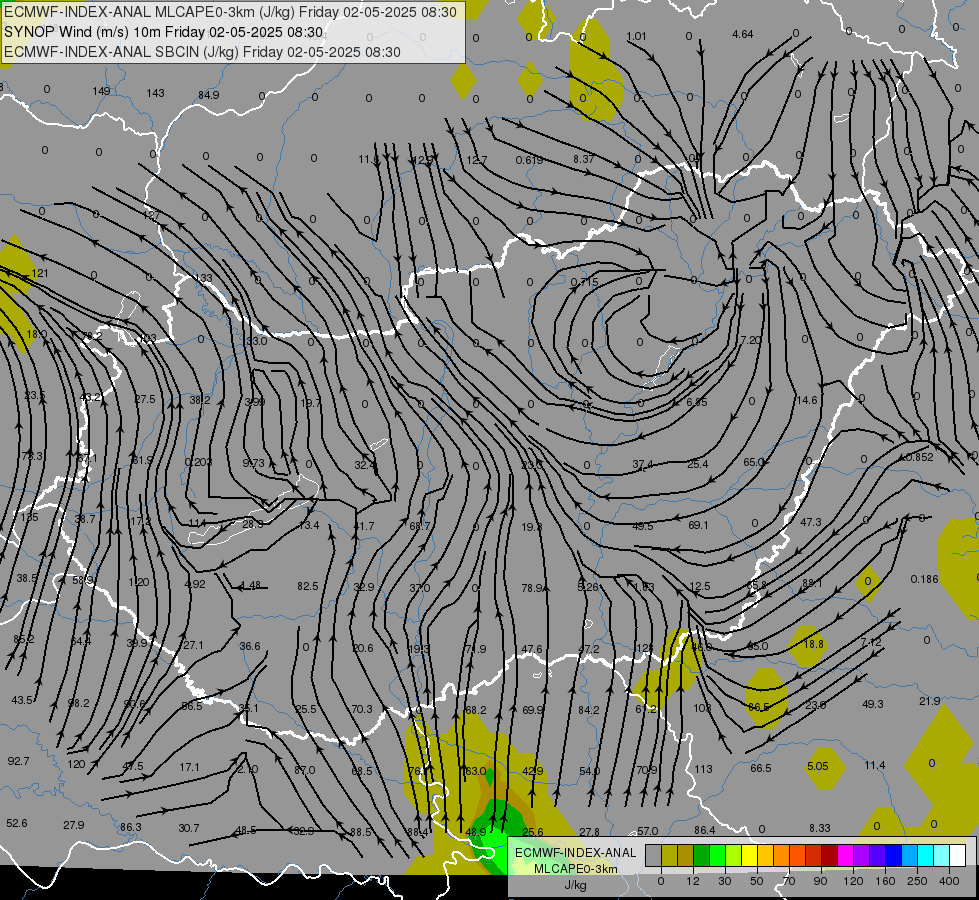Click map value 1.01
The width and height of the screenshot is (979, 900).
(x=636, y=36)
